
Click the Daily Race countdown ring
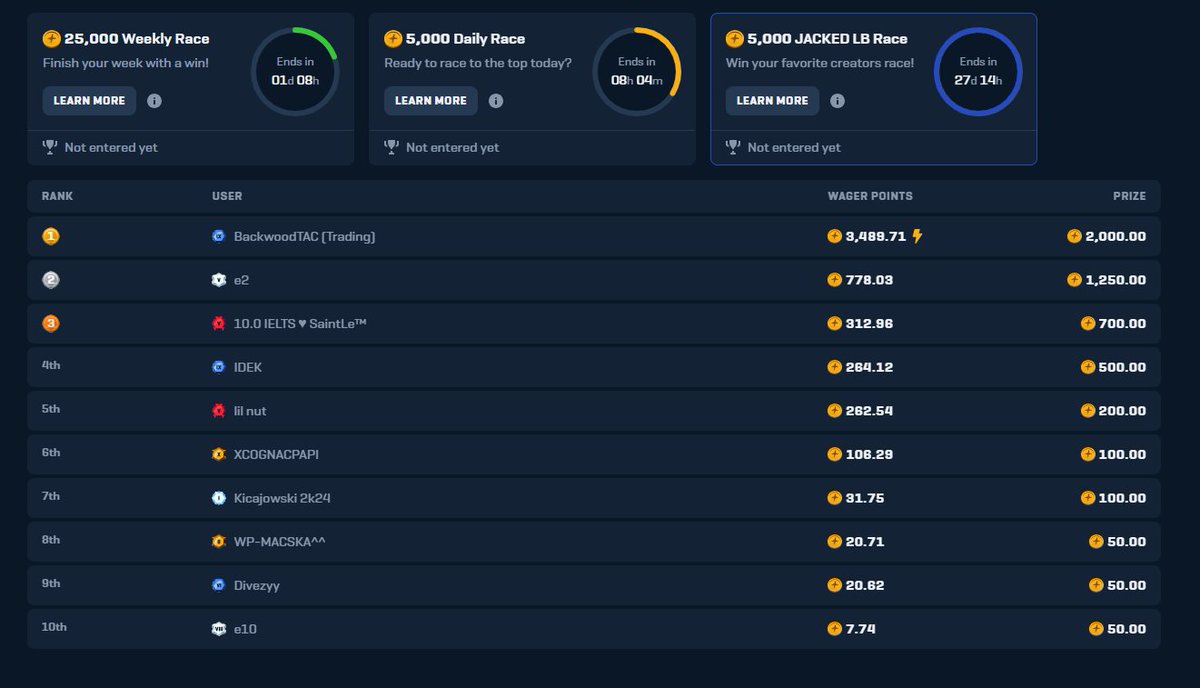pos(637,71)
